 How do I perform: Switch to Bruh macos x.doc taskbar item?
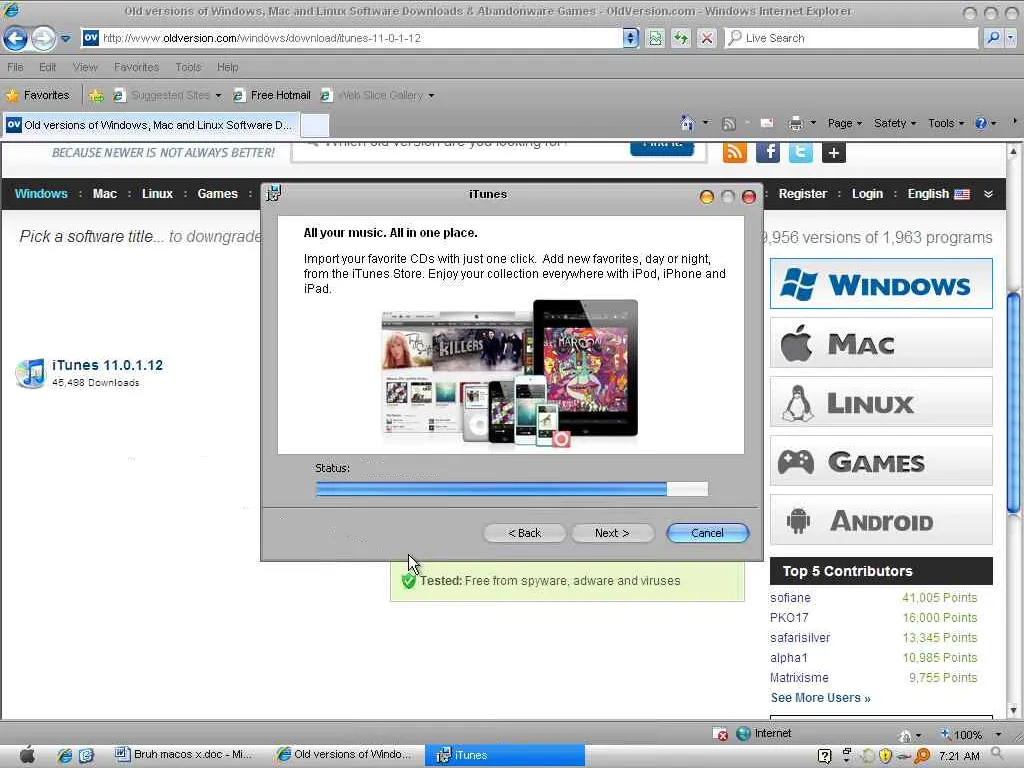[184, 754]
